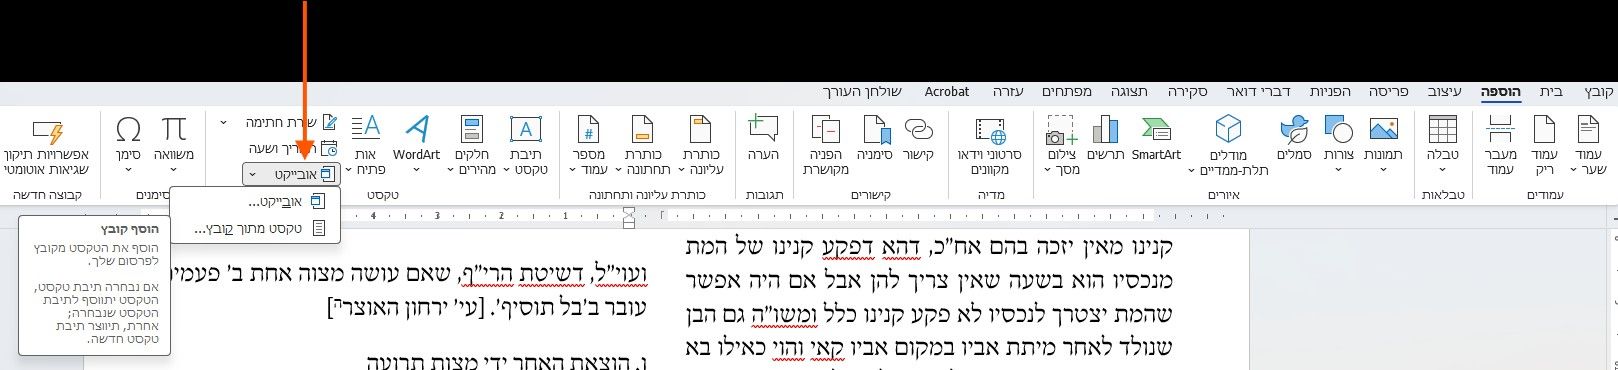Switch to the Home (בית) tab
1618x370 pixels.
point(1550,91)
